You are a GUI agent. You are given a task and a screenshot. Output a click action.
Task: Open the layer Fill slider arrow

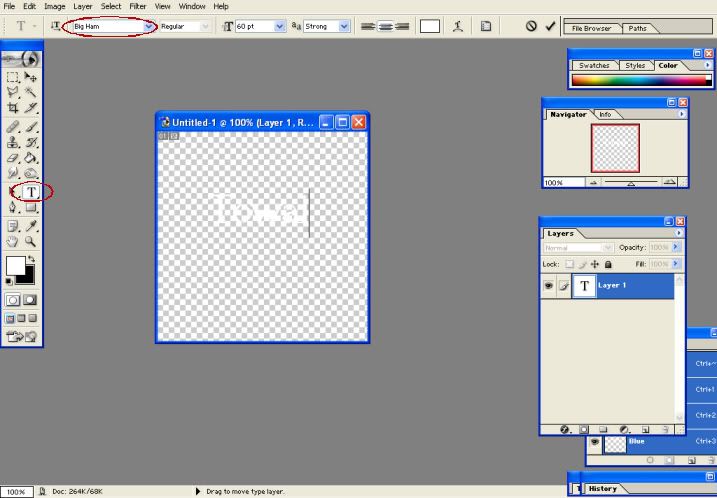tap(675, 264)
